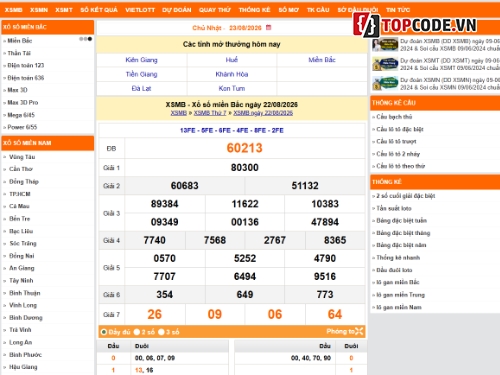
Task: Open the Cầu lô tô 2 nháy link
Action: (x=398, y=154)
